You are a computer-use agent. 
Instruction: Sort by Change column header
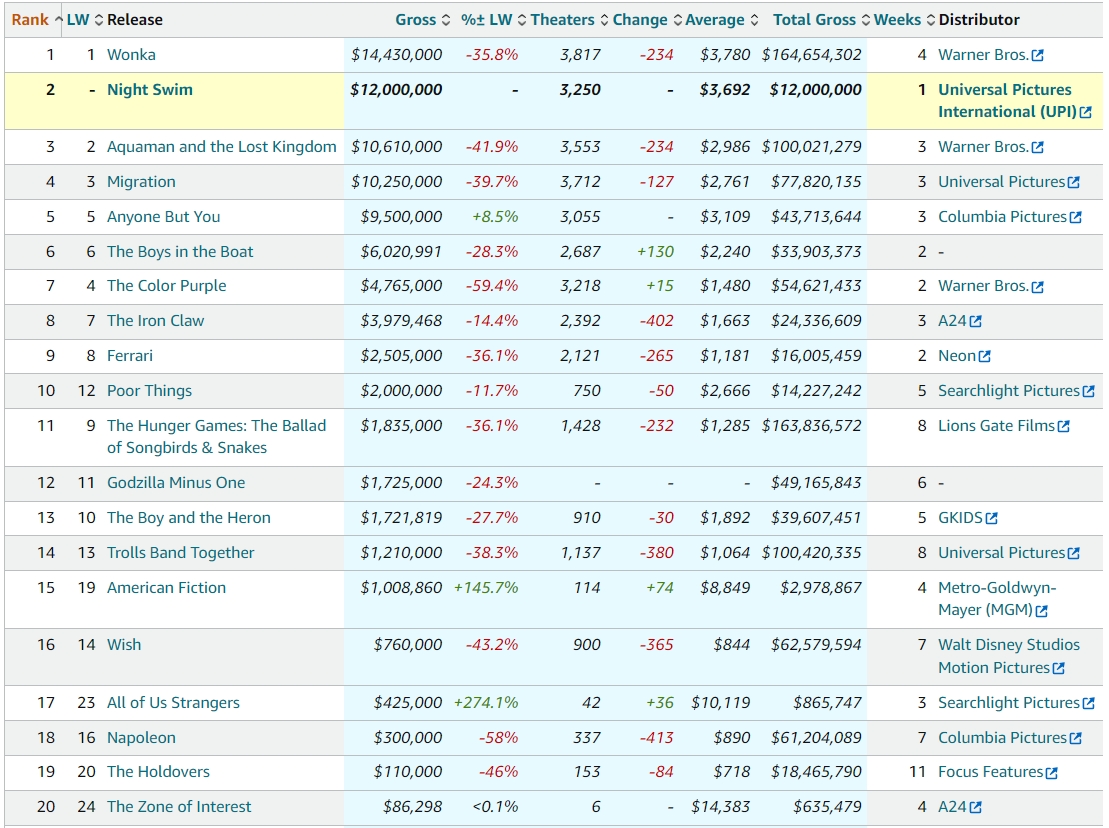click(647, 20)
